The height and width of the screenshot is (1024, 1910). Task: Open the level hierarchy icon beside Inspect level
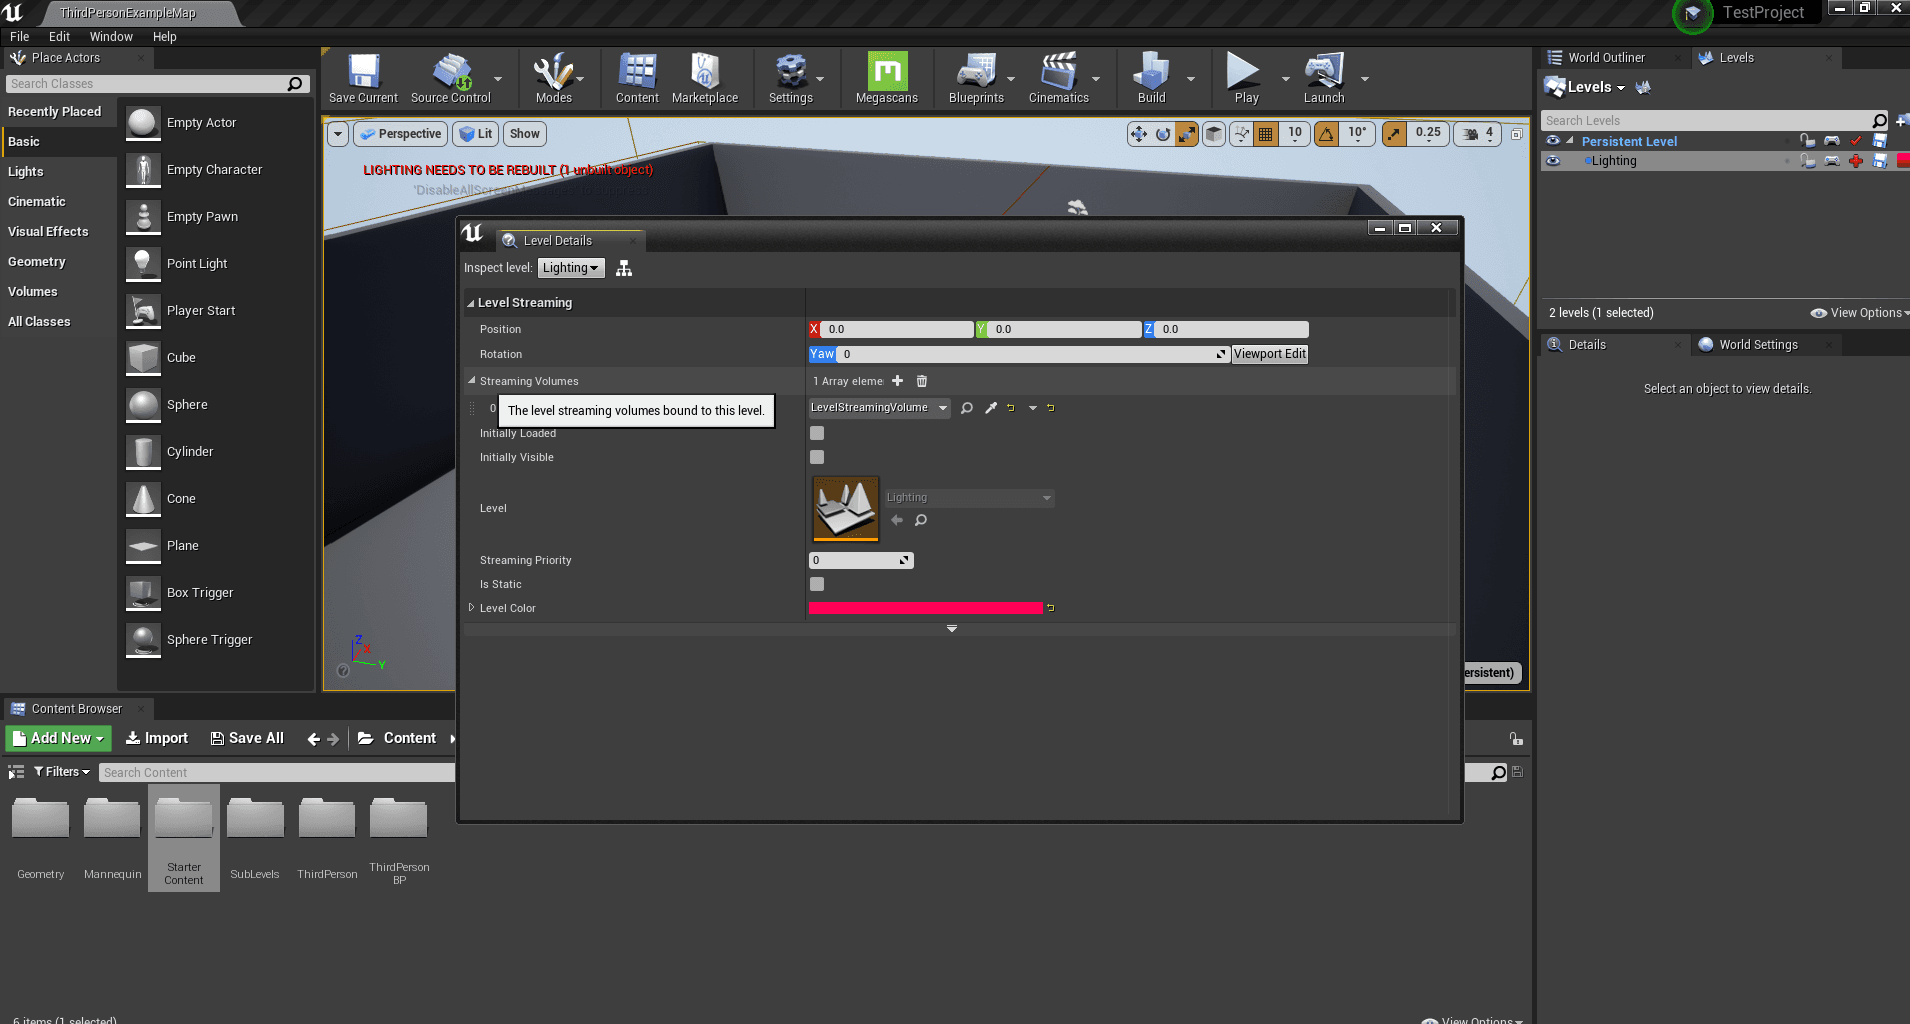pos(624,268)
